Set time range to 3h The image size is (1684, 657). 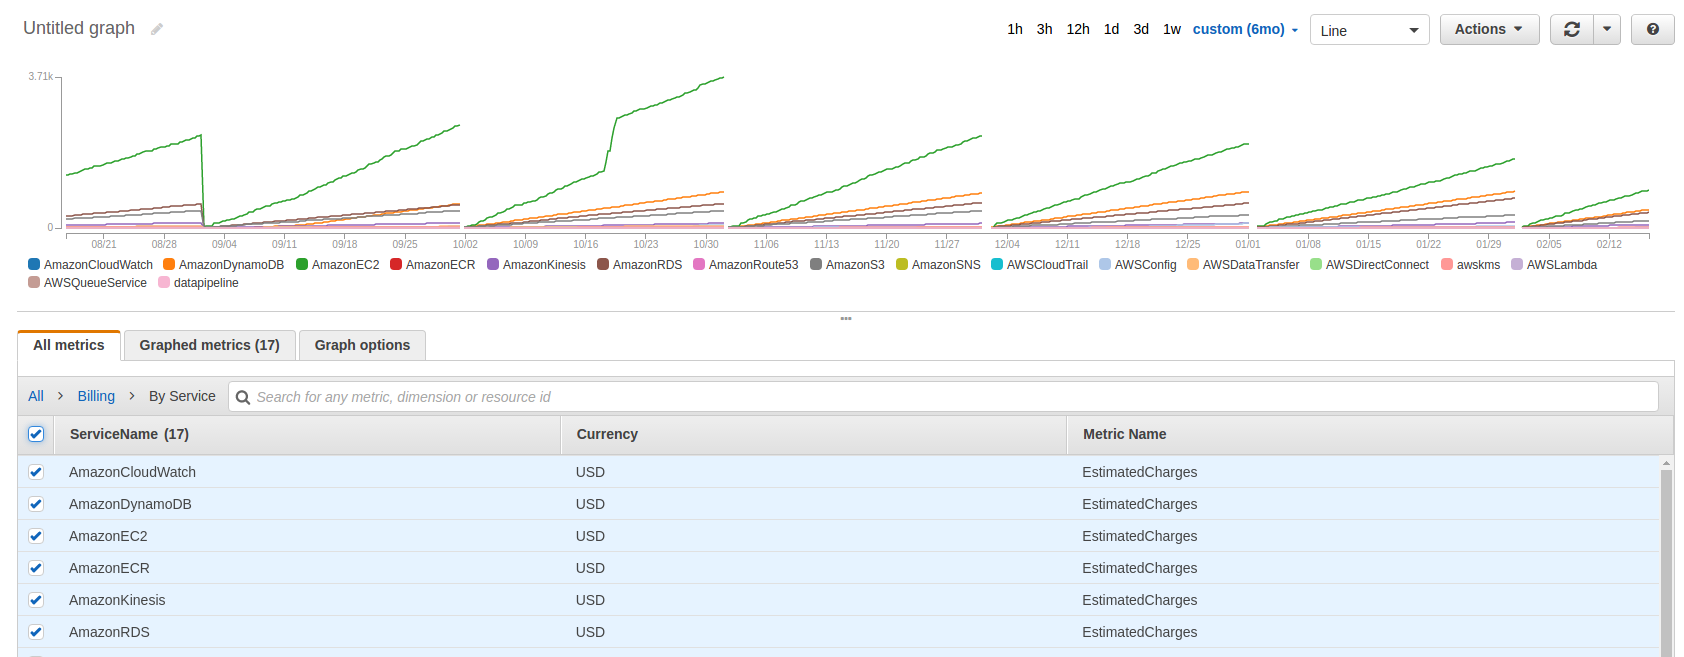coord(1044,29)
